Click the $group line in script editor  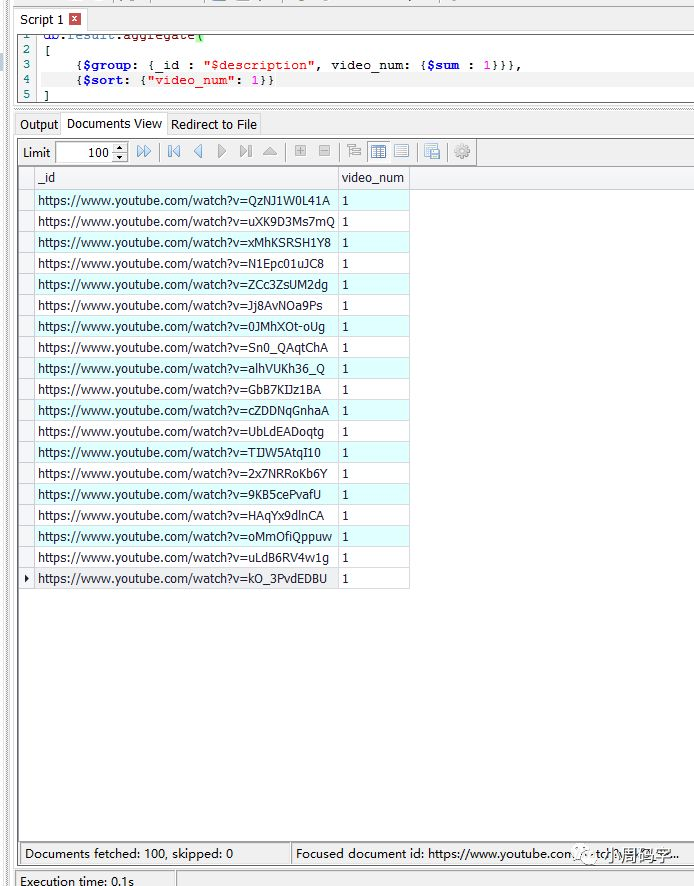click(x=298, y=65)
